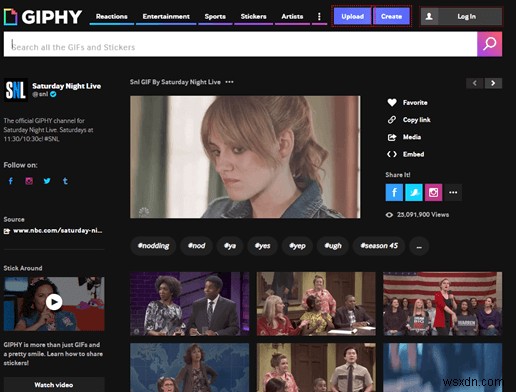The height and width of the screenshot is (392, 516).
Task: Select the #ya tag
Action: tap(230, 246)
